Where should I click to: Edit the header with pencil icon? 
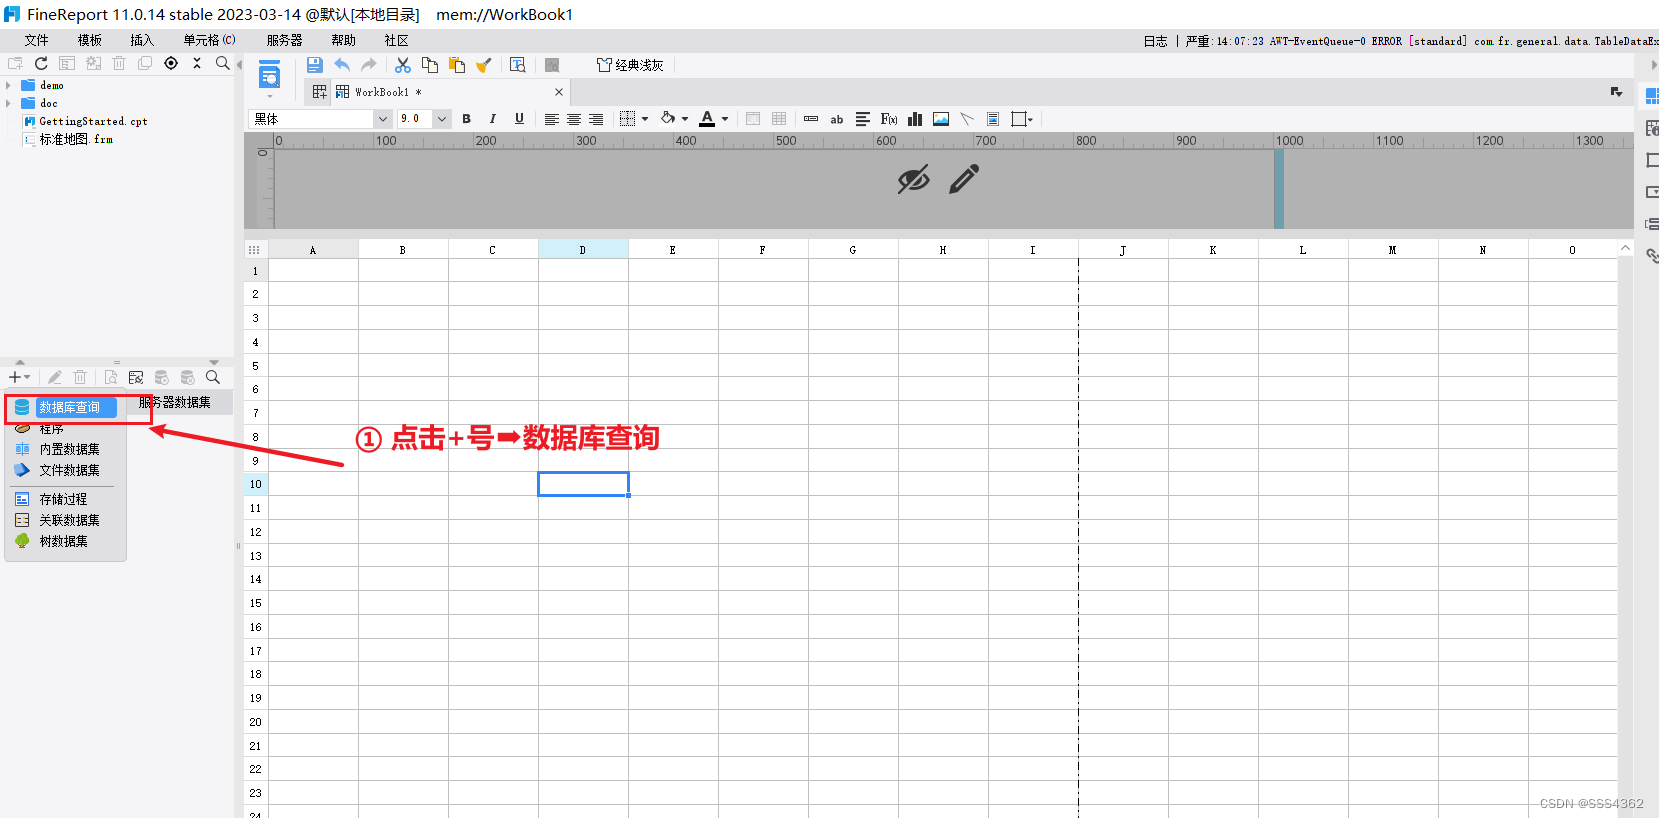[x=964, y=180]
